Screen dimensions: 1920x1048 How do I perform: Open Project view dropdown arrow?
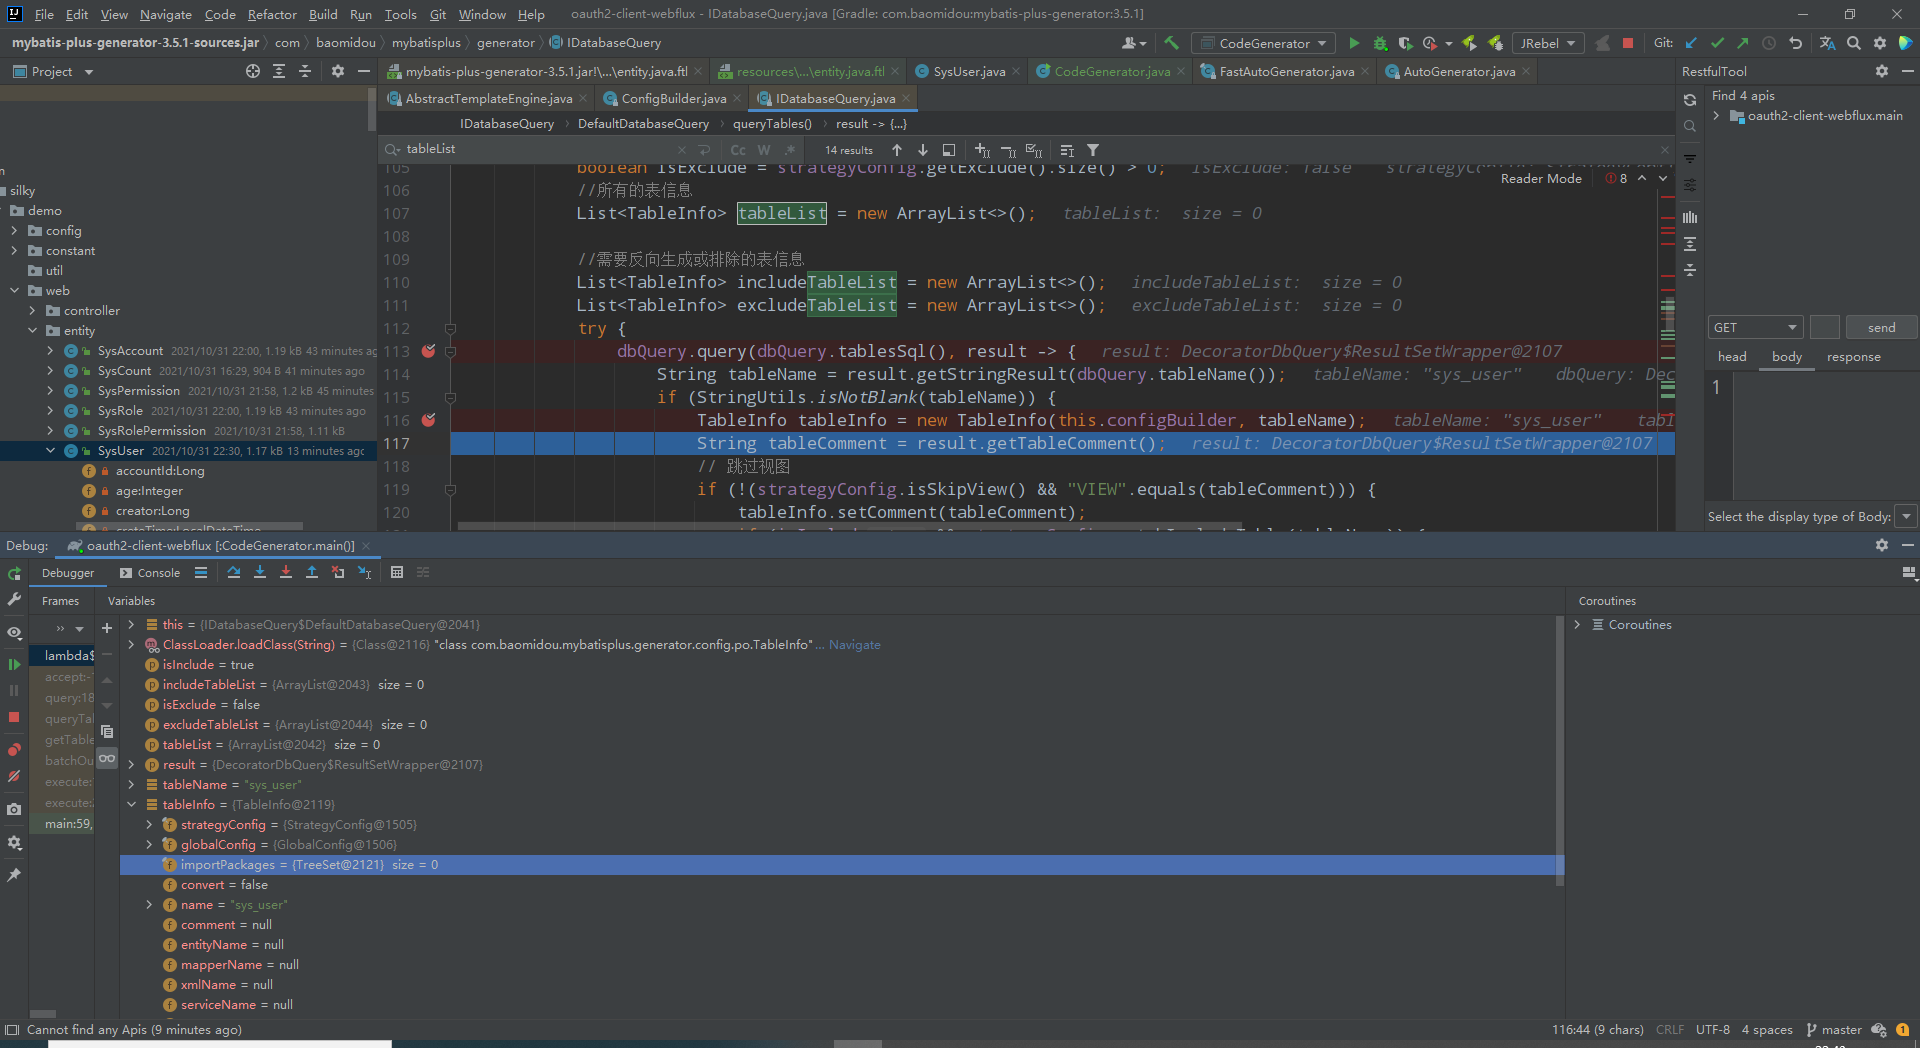coord(89,72)
